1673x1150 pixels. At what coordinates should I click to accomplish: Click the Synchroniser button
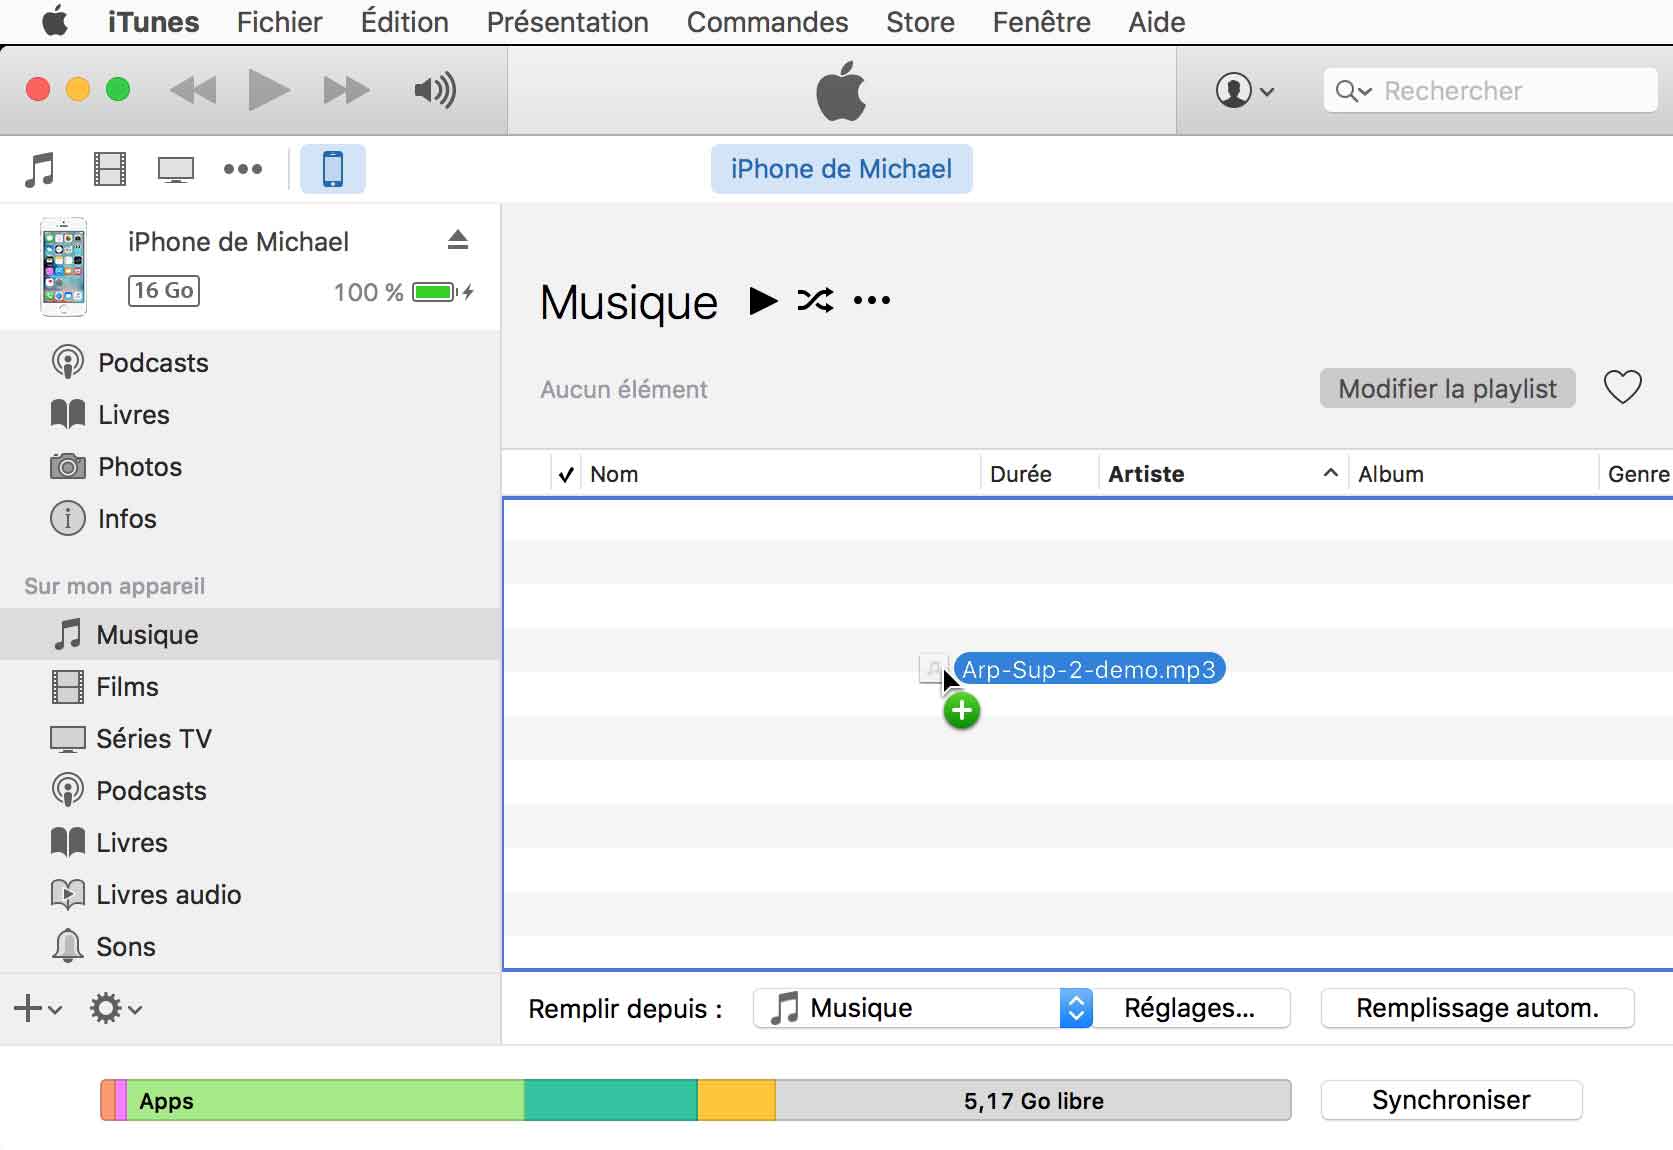1451,1100
